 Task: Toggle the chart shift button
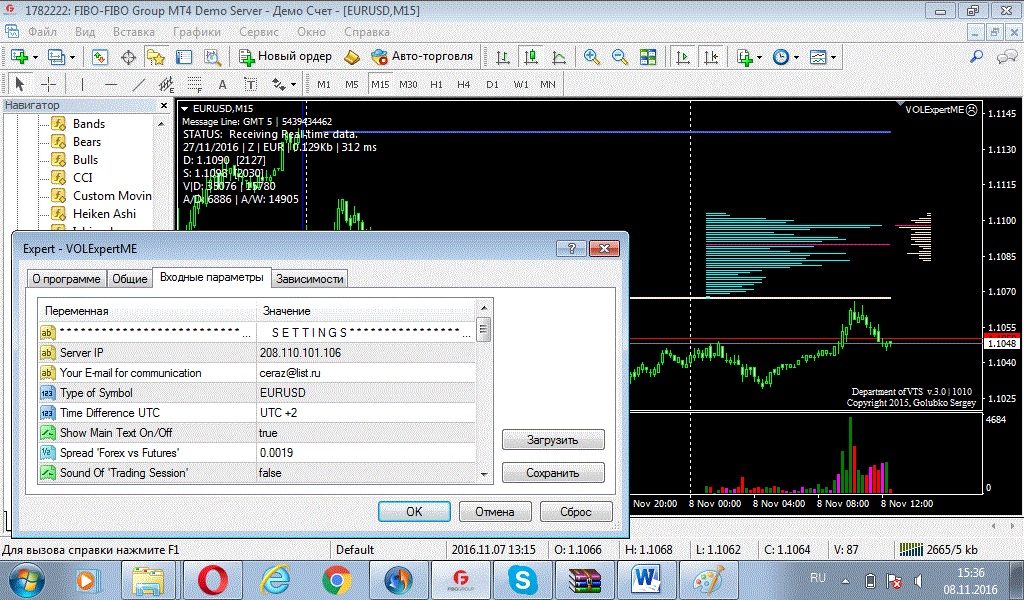710,57
